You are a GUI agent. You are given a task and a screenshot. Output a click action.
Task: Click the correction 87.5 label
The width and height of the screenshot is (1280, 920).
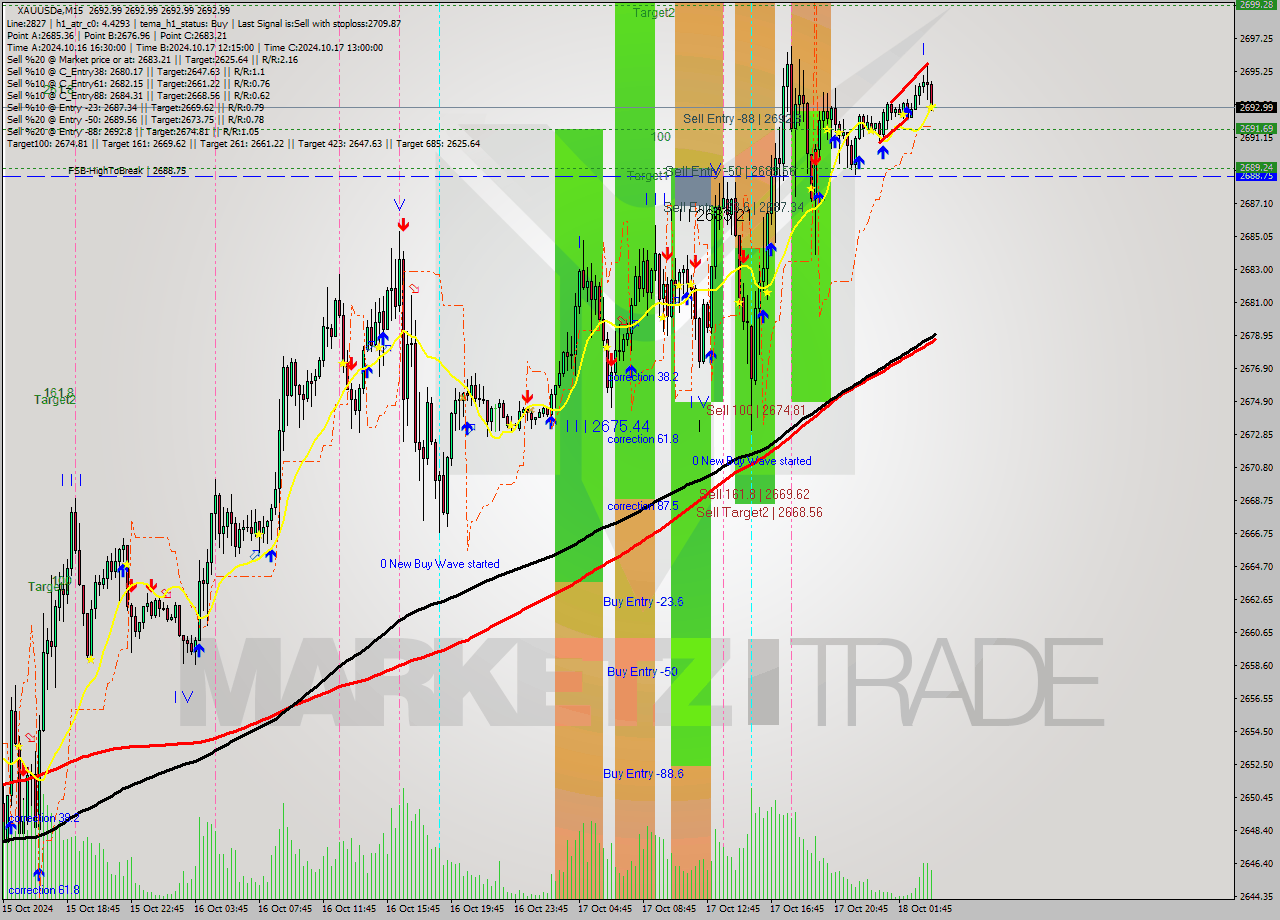643,506
